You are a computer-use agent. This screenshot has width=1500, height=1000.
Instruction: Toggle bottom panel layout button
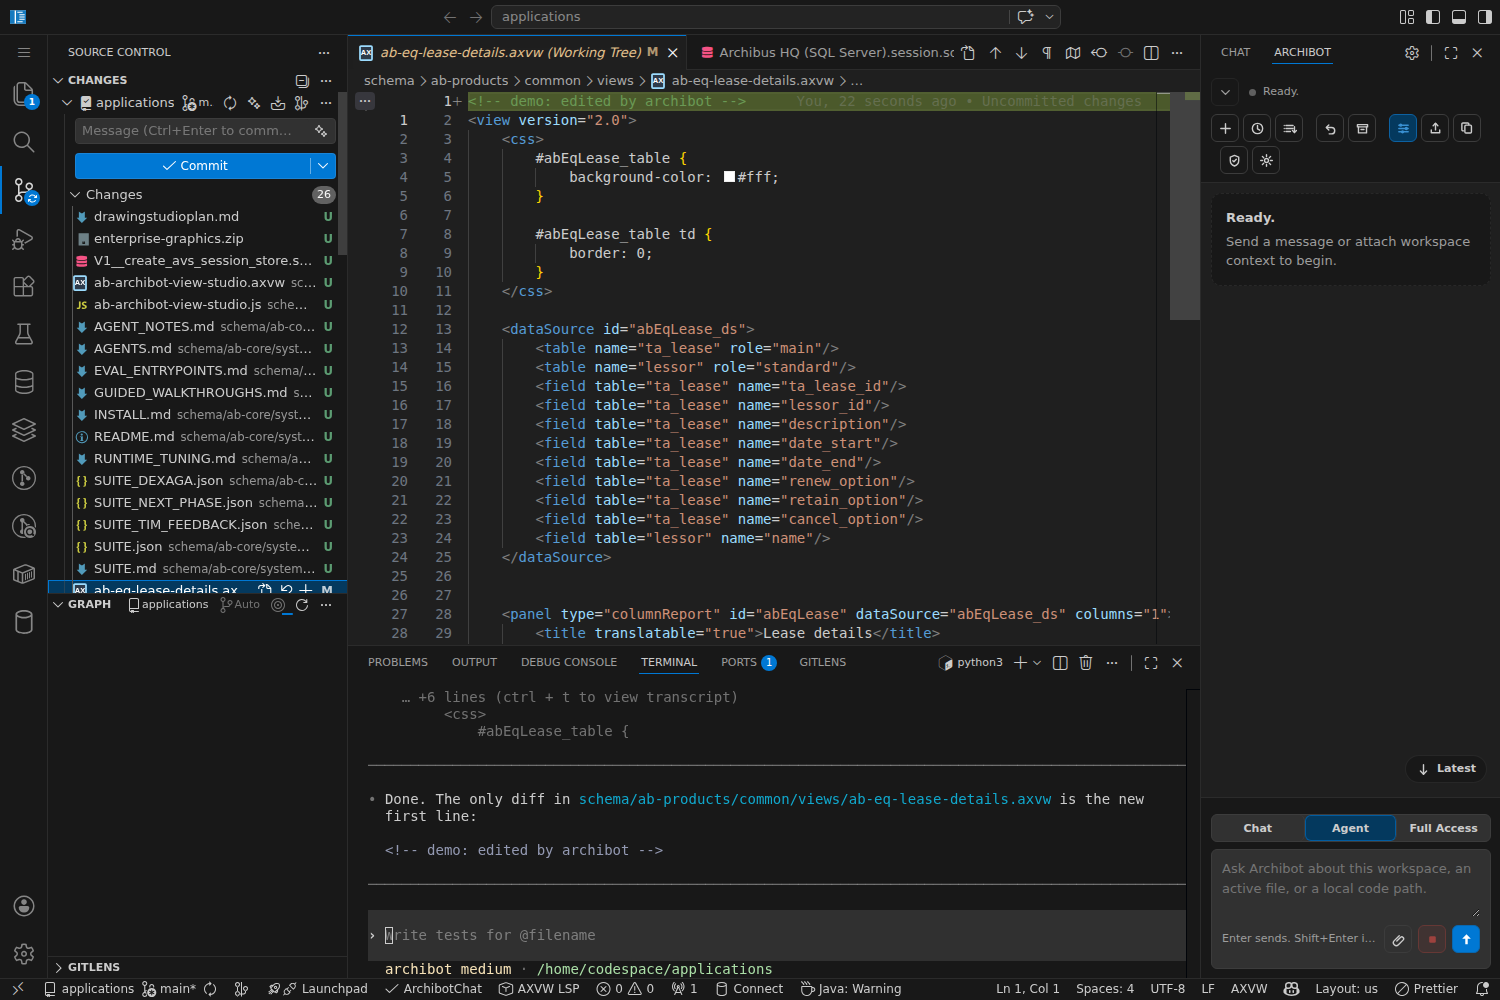pos(1459,17)
